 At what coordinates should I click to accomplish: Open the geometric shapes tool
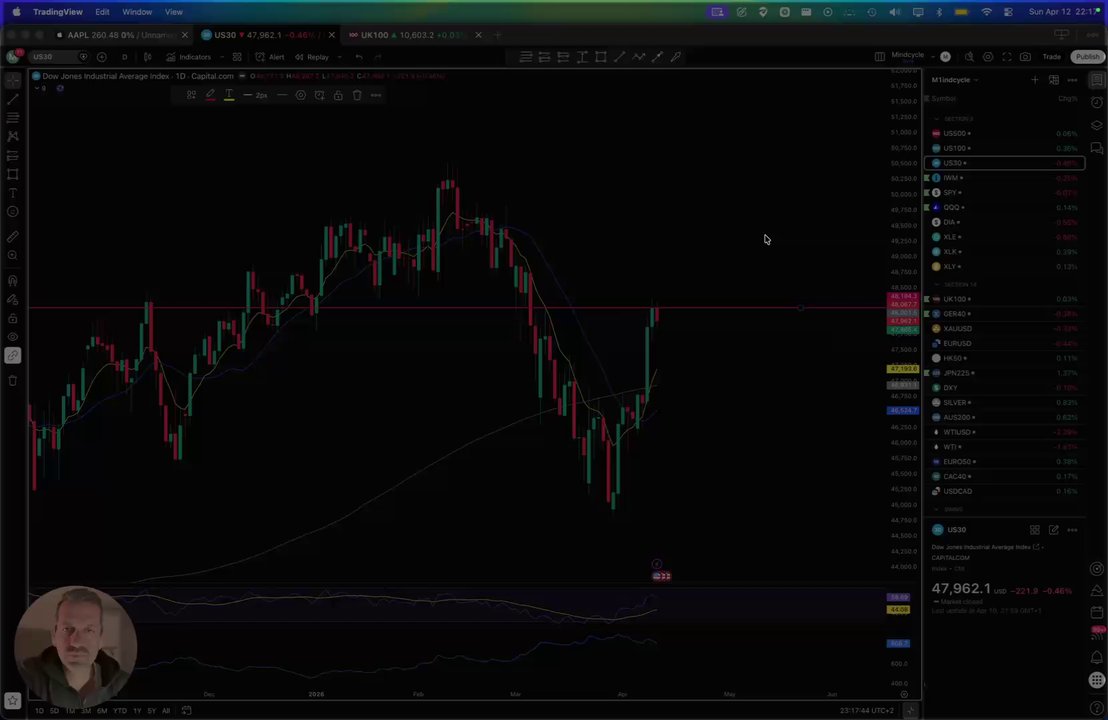[x=13, y=174]
